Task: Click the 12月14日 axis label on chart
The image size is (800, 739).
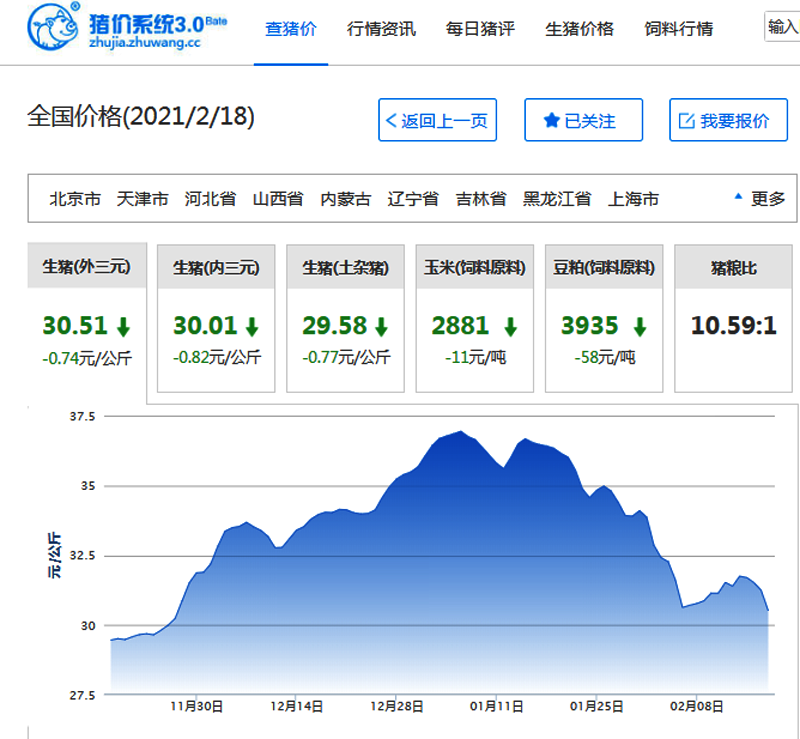Action: 296,706
